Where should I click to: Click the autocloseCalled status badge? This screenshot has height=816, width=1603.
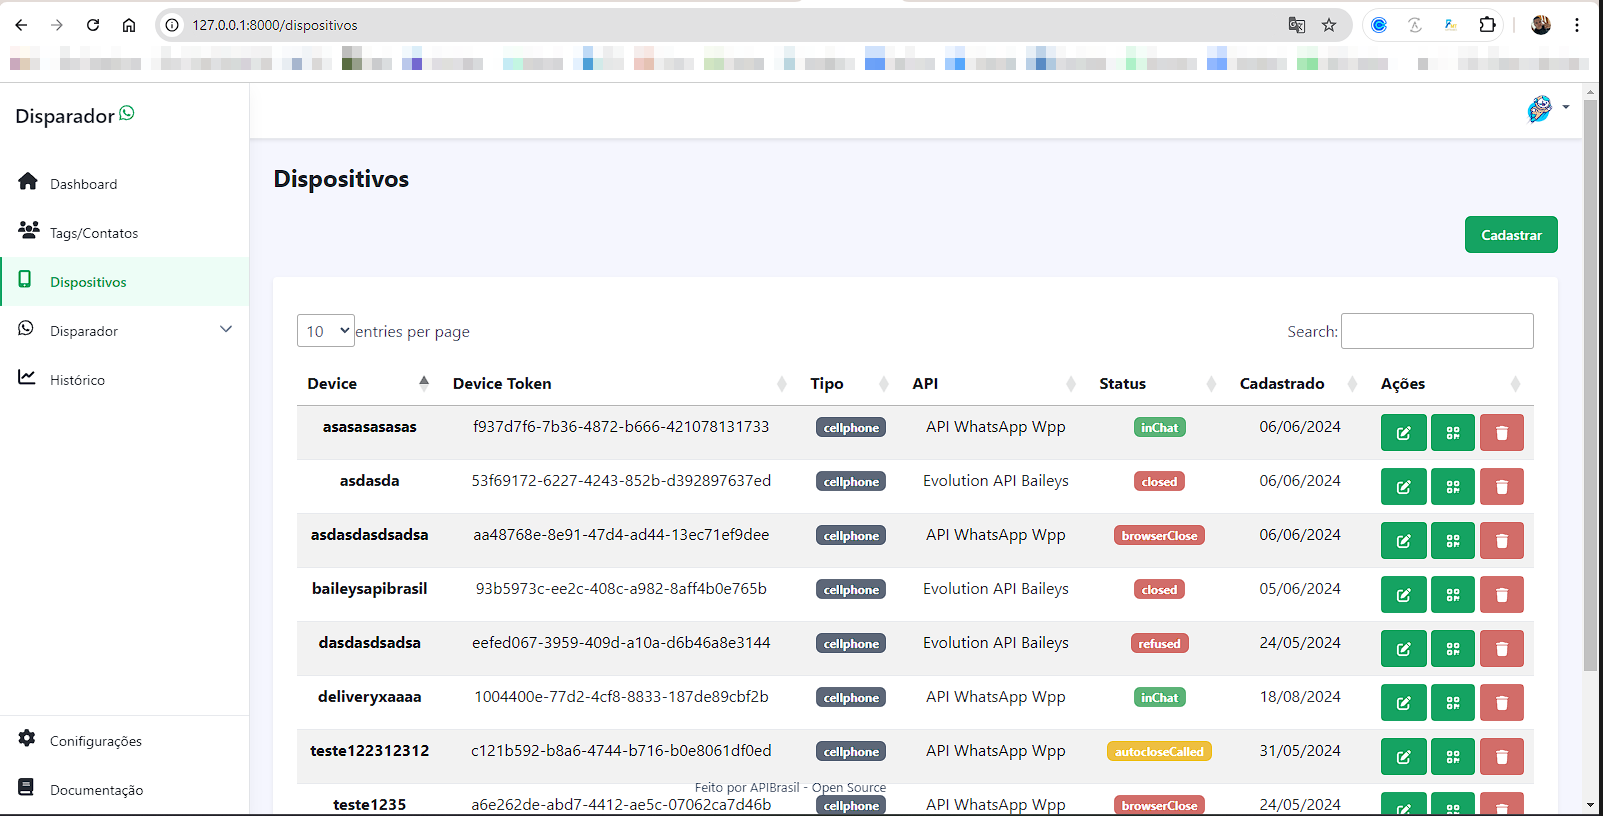pos(1159,751)
